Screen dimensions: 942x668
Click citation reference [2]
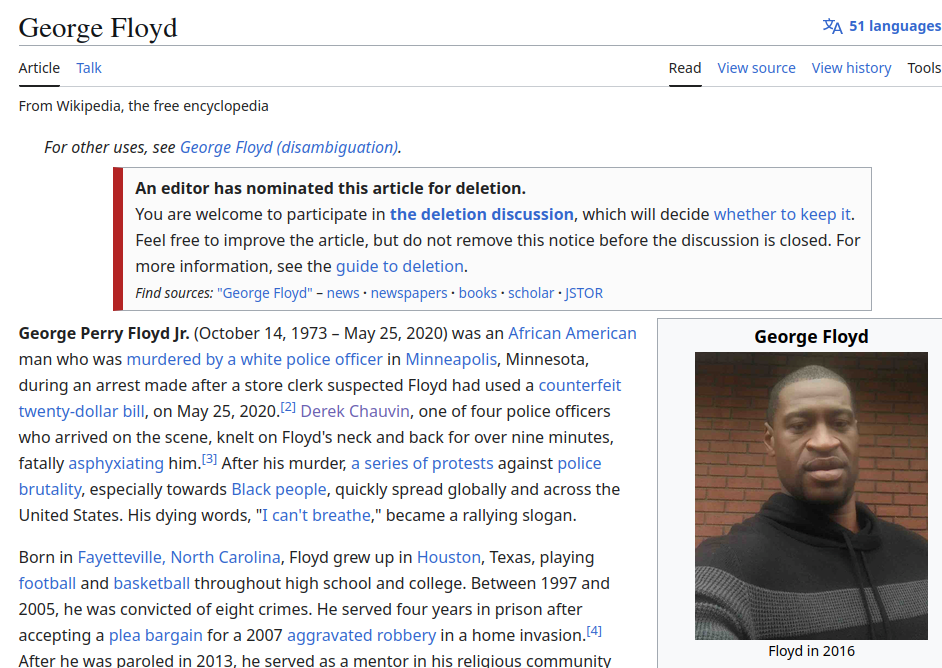288,407
